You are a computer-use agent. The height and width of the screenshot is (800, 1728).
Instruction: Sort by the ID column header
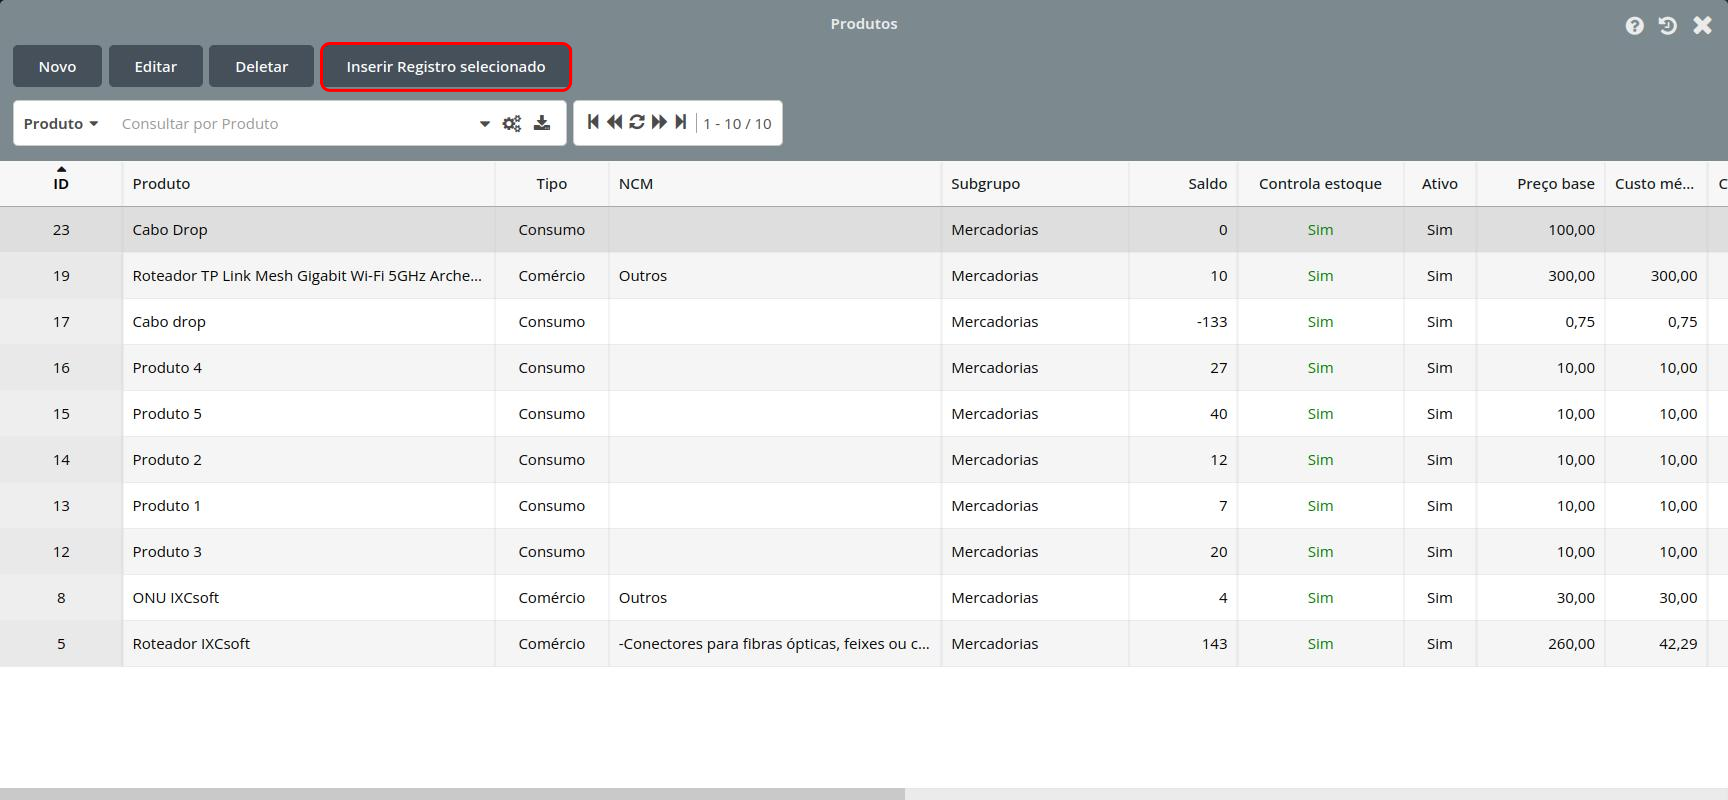61,184
